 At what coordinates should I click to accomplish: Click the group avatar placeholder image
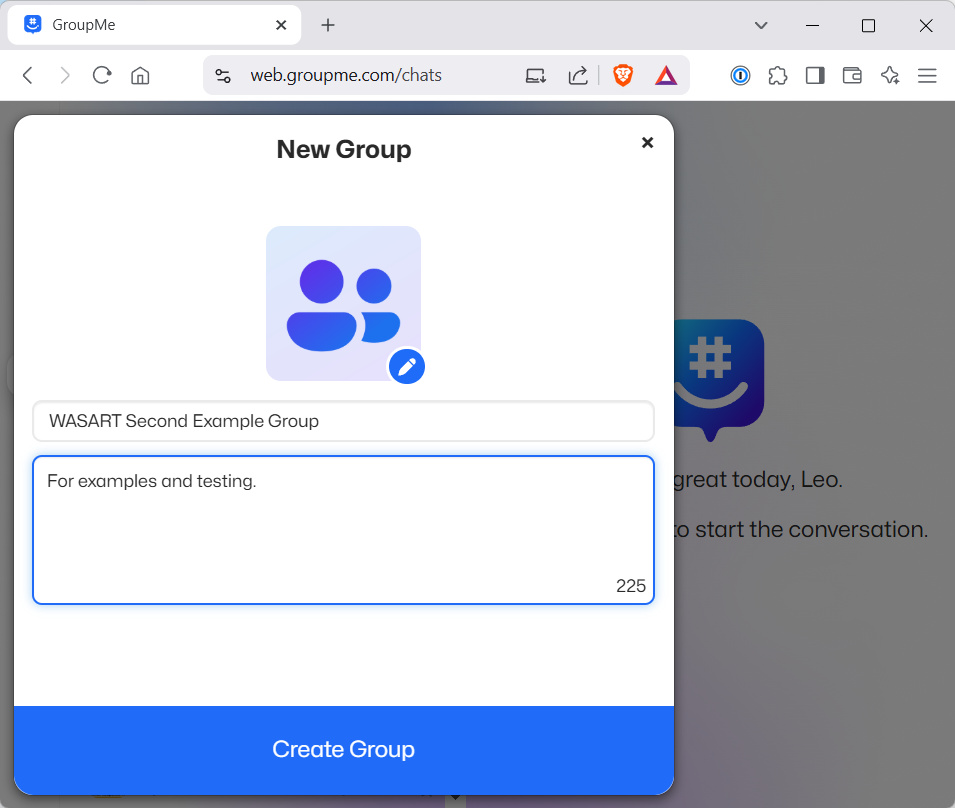pyautogui.click(x=343, y=303)
